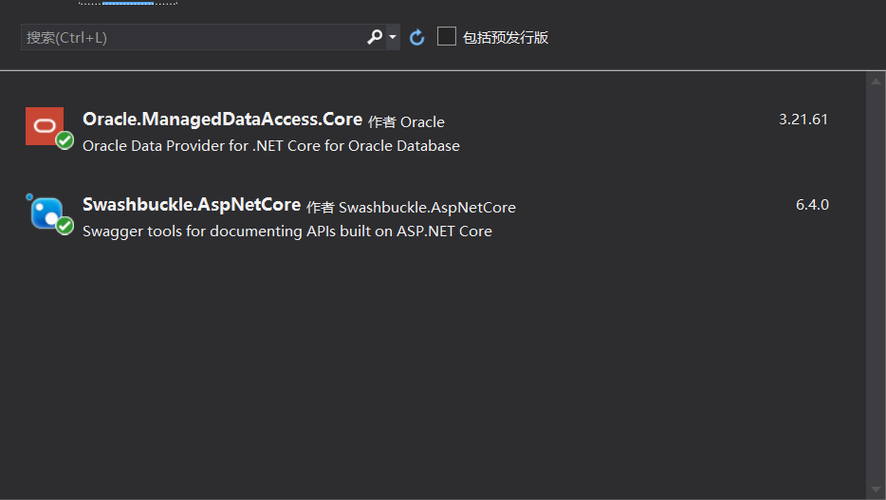The width and height of the screenshot is (886, 500).
Task: Select the Swashbuckle.AspNetCore package title
Action: point(191,205)
